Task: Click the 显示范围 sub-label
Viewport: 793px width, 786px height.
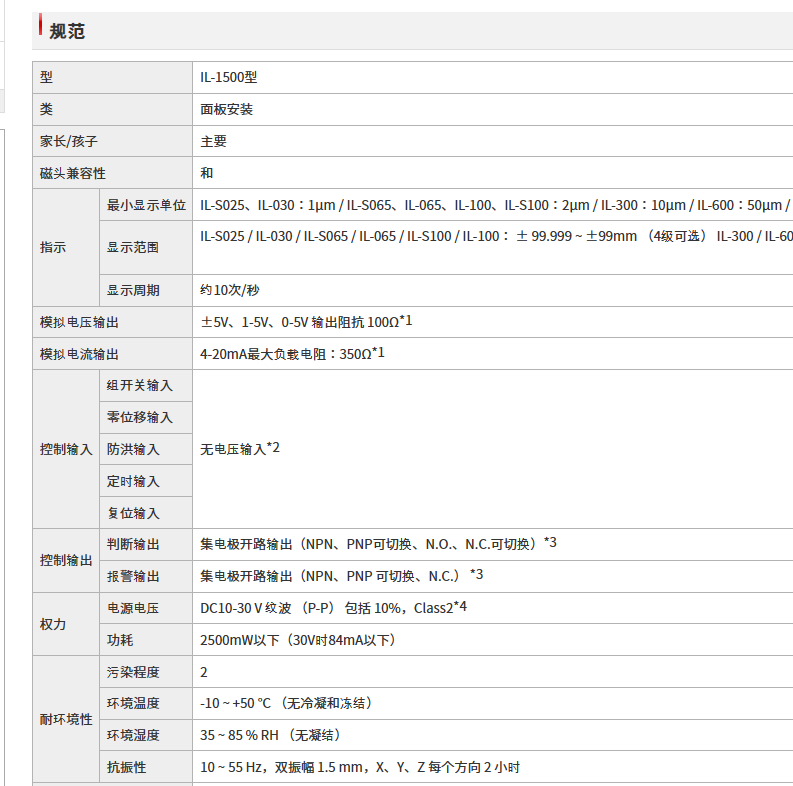Action: [x=133, y=247]
